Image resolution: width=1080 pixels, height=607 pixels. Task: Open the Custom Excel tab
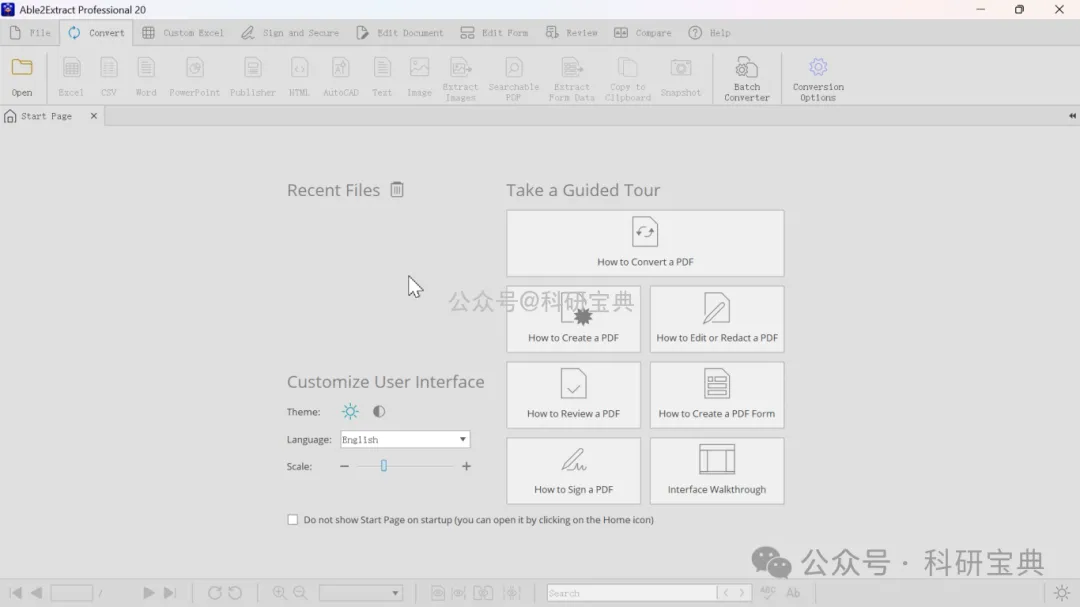[183, 32]
